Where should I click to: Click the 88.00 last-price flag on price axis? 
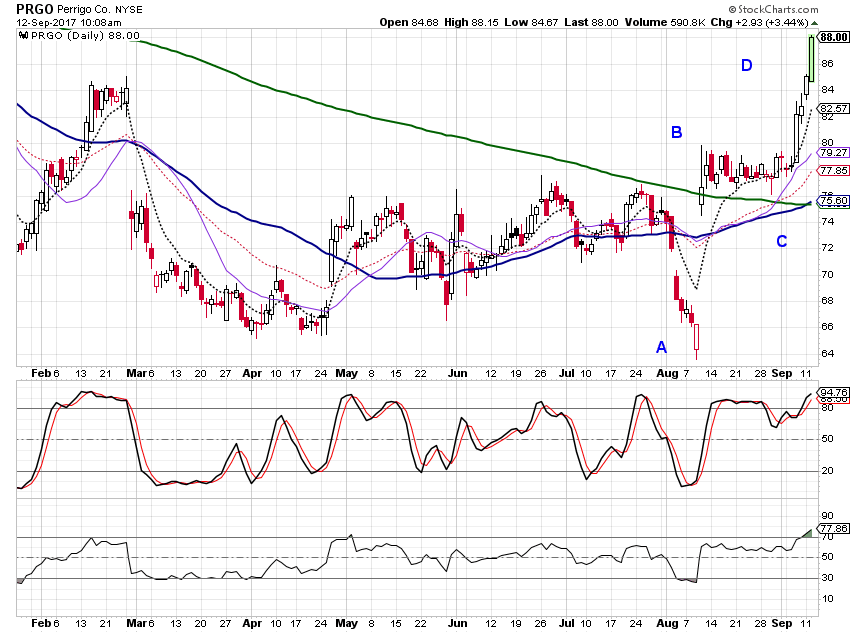pos(833,37)
